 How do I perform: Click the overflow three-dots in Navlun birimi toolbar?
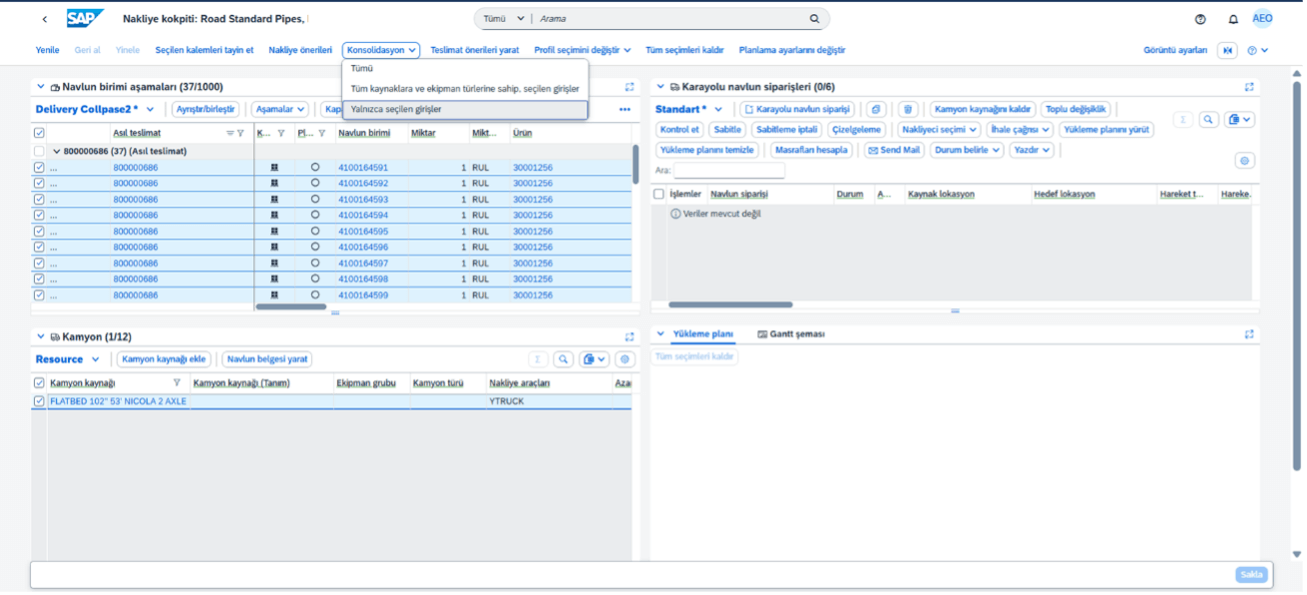click(625, 109)
